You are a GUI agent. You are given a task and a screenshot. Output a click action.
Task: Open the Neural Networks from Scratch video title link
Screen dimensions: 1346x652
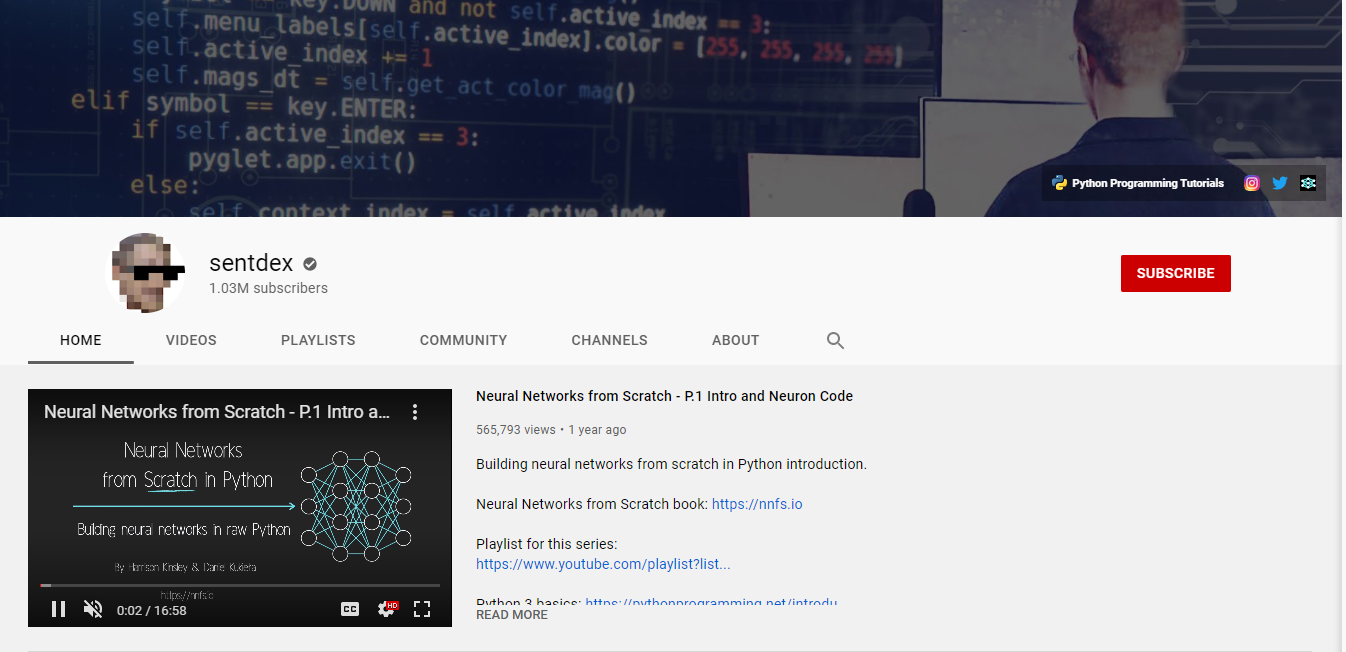pos(664,396)
